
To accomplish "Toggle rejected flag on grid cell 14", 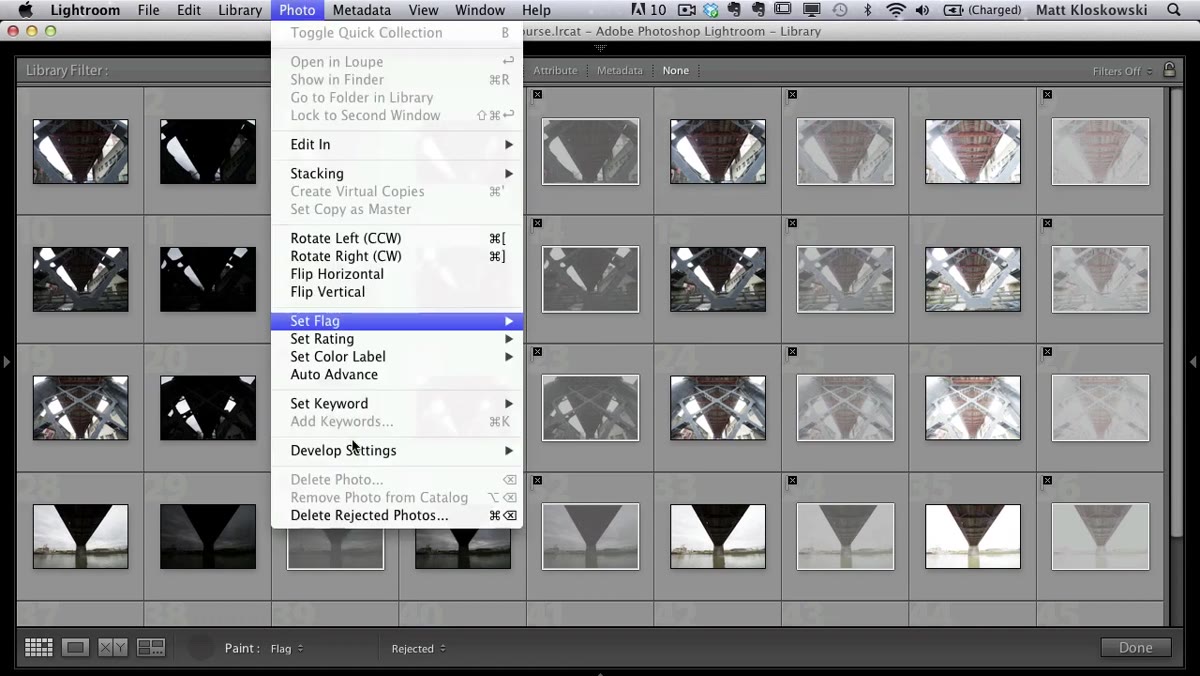I will [537, 223].
